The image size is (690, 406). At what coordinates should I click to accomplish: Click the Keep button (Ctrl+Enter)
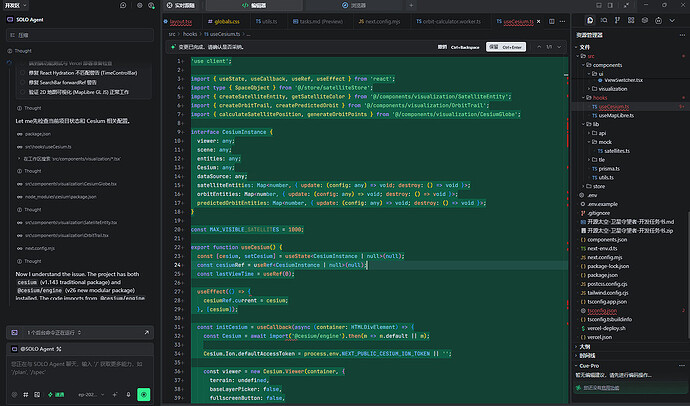click(506, 47)
